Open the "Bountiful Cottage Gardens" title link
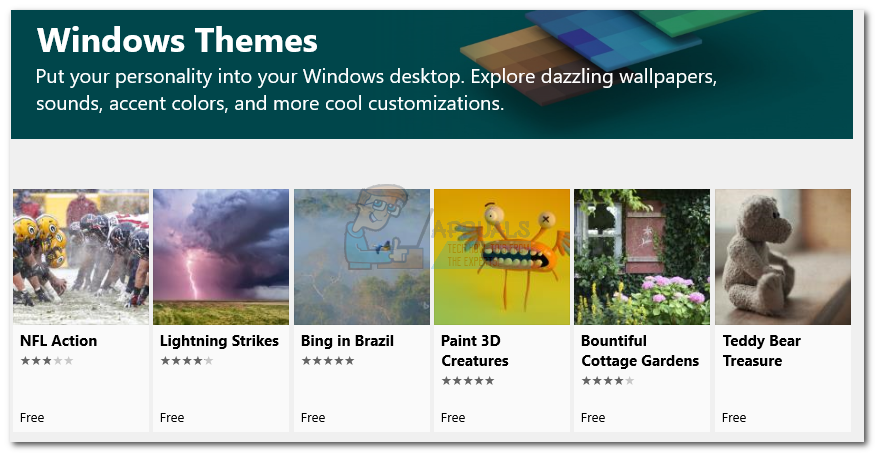875x453 pixels. 640,351
